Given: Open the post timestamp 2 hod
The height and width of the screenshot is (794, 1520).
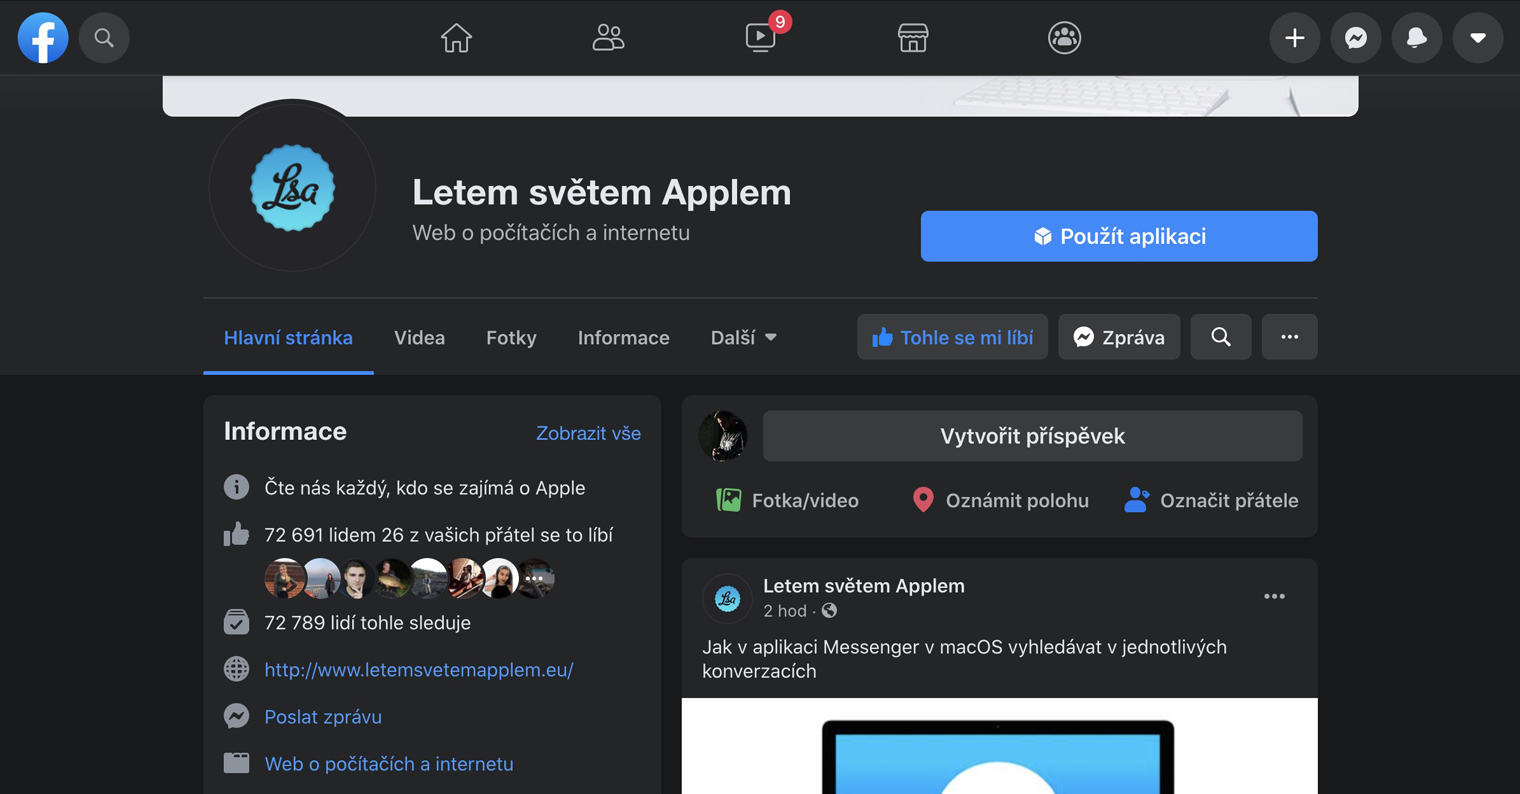Looking at the screenshot, I should [x=785, y=611].
